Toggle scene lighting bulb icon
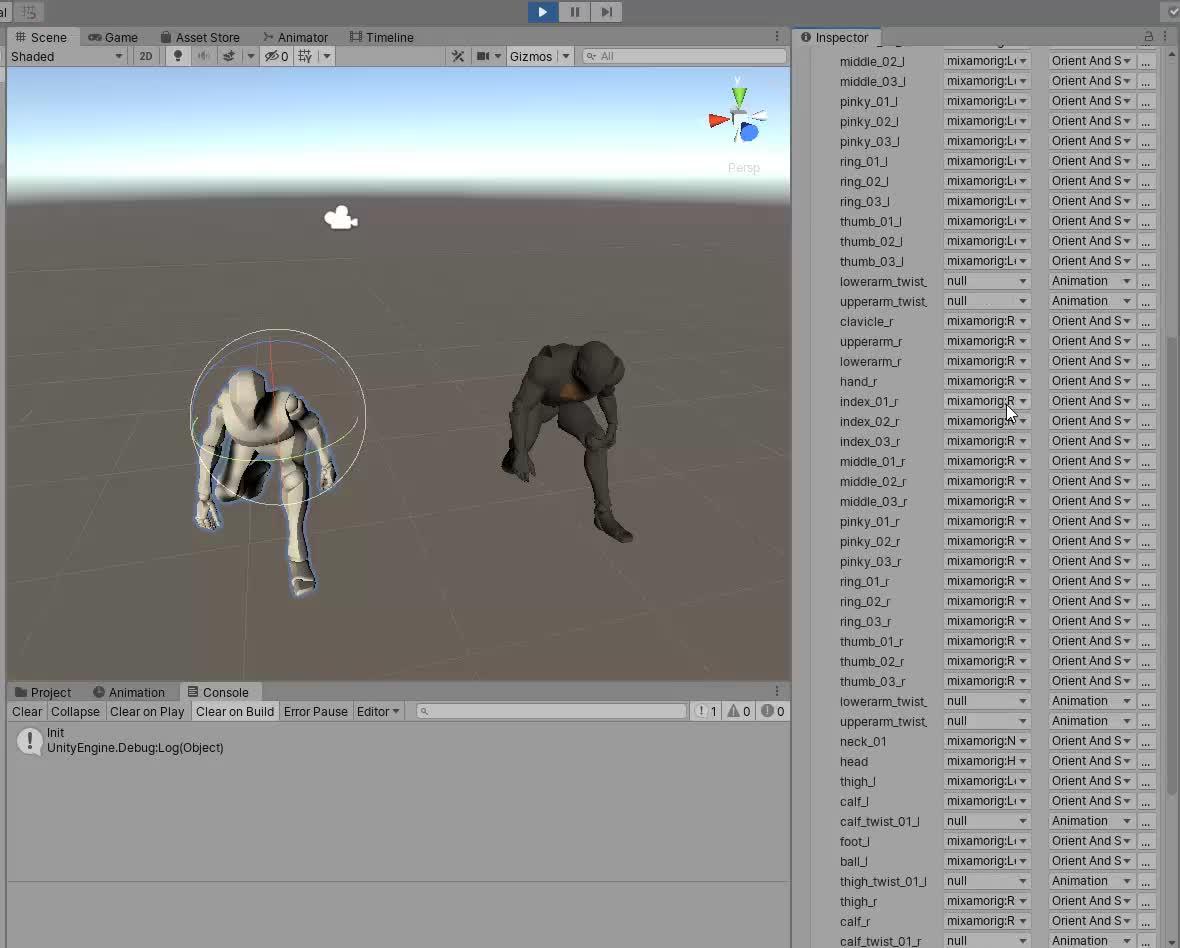The height and width of the screenshot is (948, 1180). [x=178, y=56]
